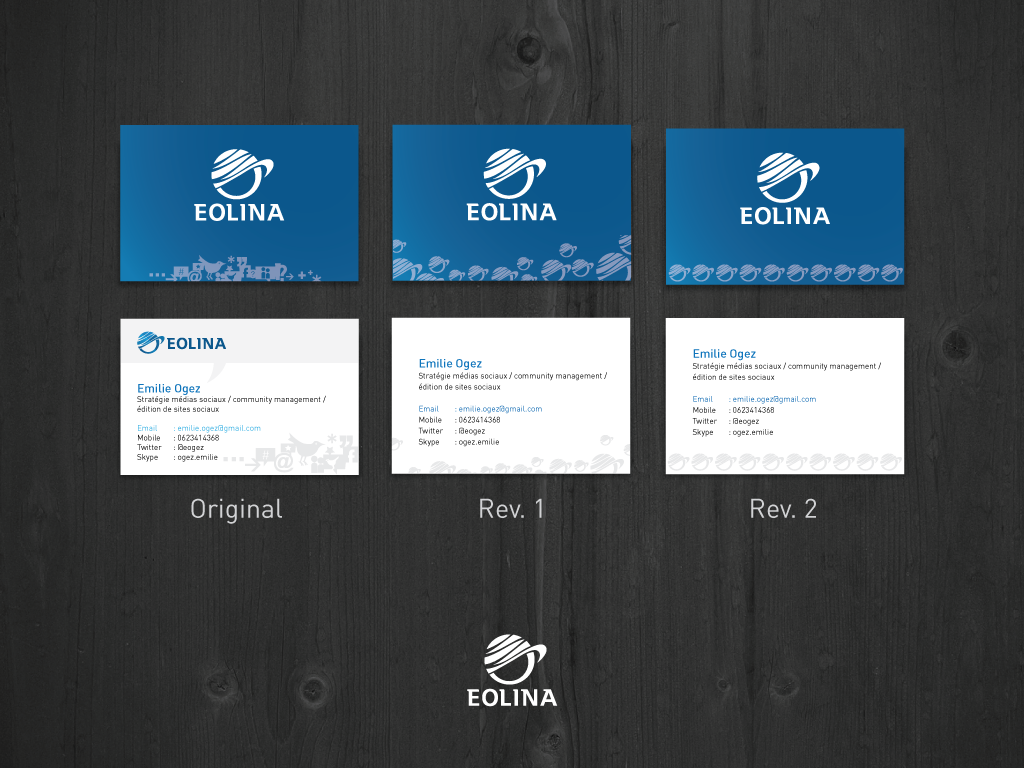Image resolution: width=1024 pixels, height=768 pixels.
Task: Select the Rev. 1 label under the second design
Action: click(511, 508)
